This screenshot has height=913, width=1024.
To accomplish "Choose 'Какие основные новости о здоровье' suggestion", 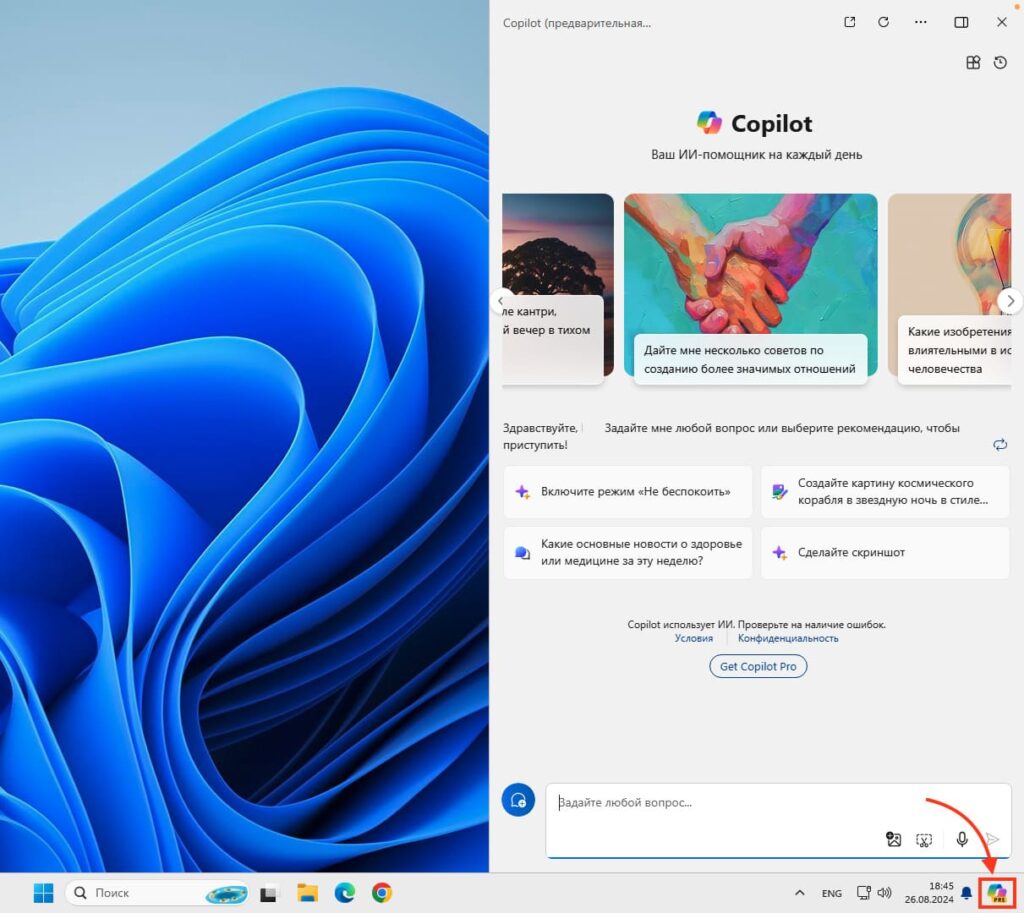I will 628,553.
